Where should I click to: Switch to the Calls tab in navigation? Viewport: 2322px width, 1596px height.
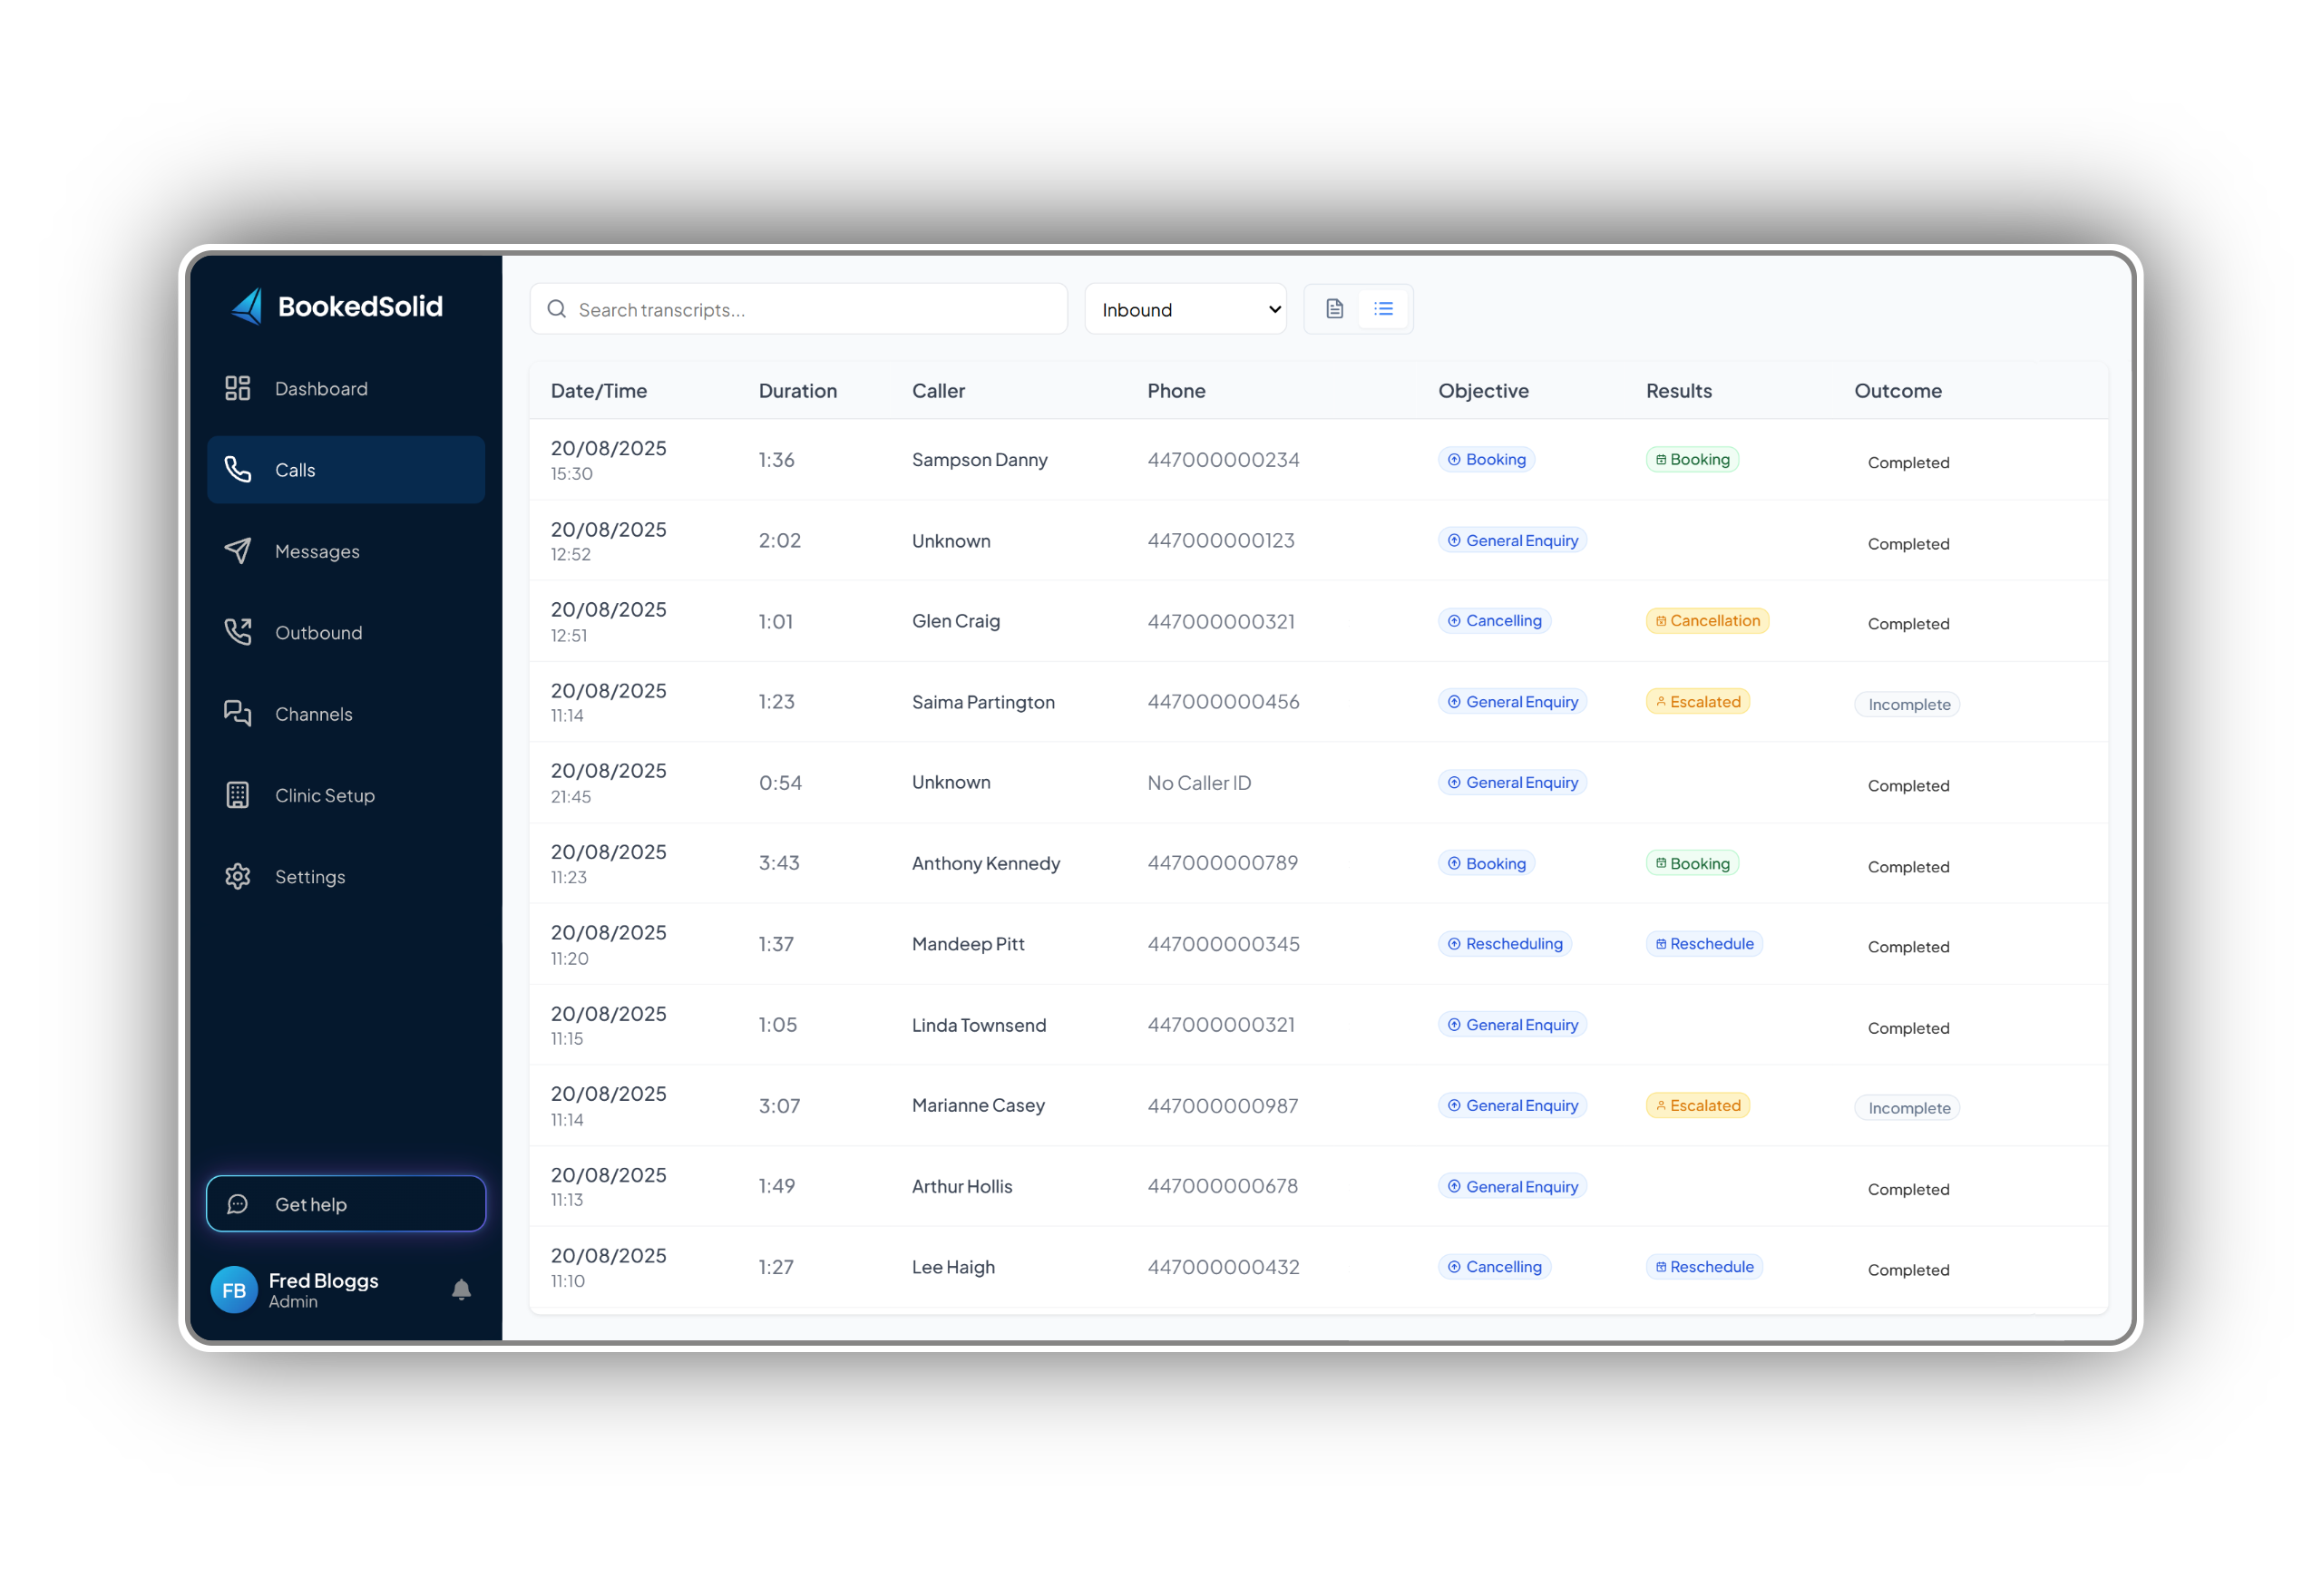(295, 469)
